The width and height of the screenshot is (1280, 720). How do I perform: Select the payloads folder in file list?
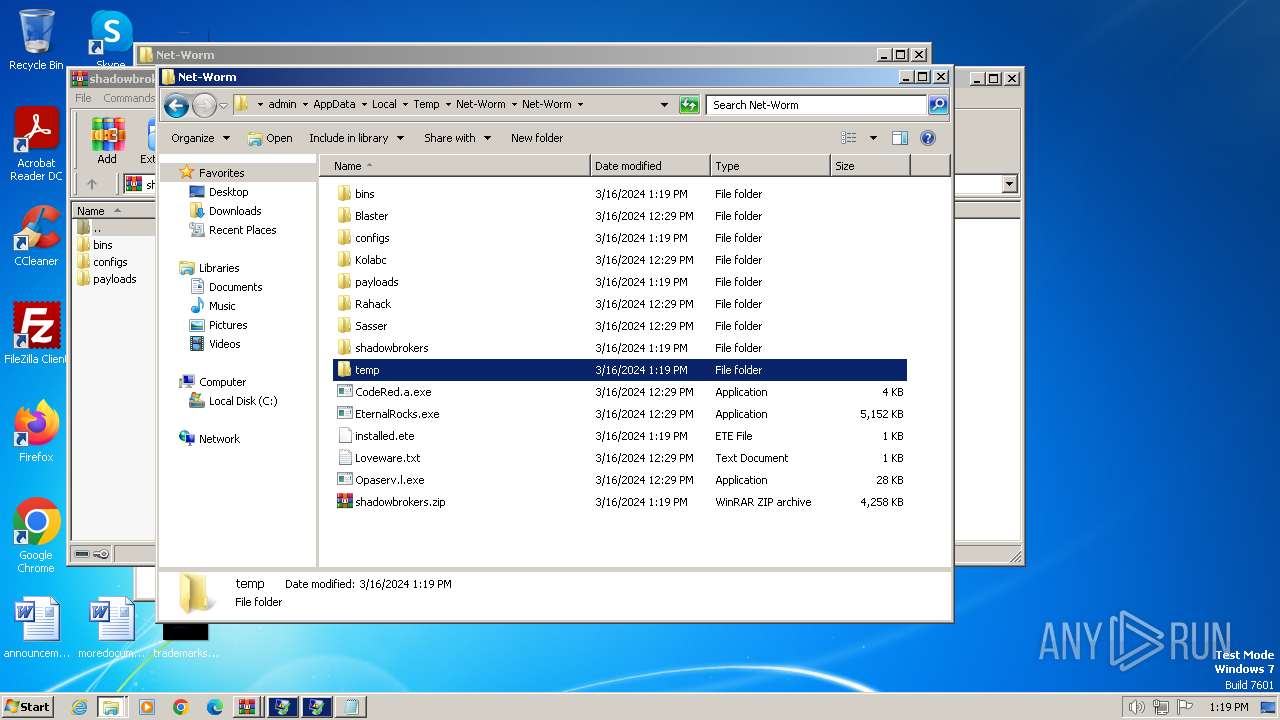[x=620, y=282]
